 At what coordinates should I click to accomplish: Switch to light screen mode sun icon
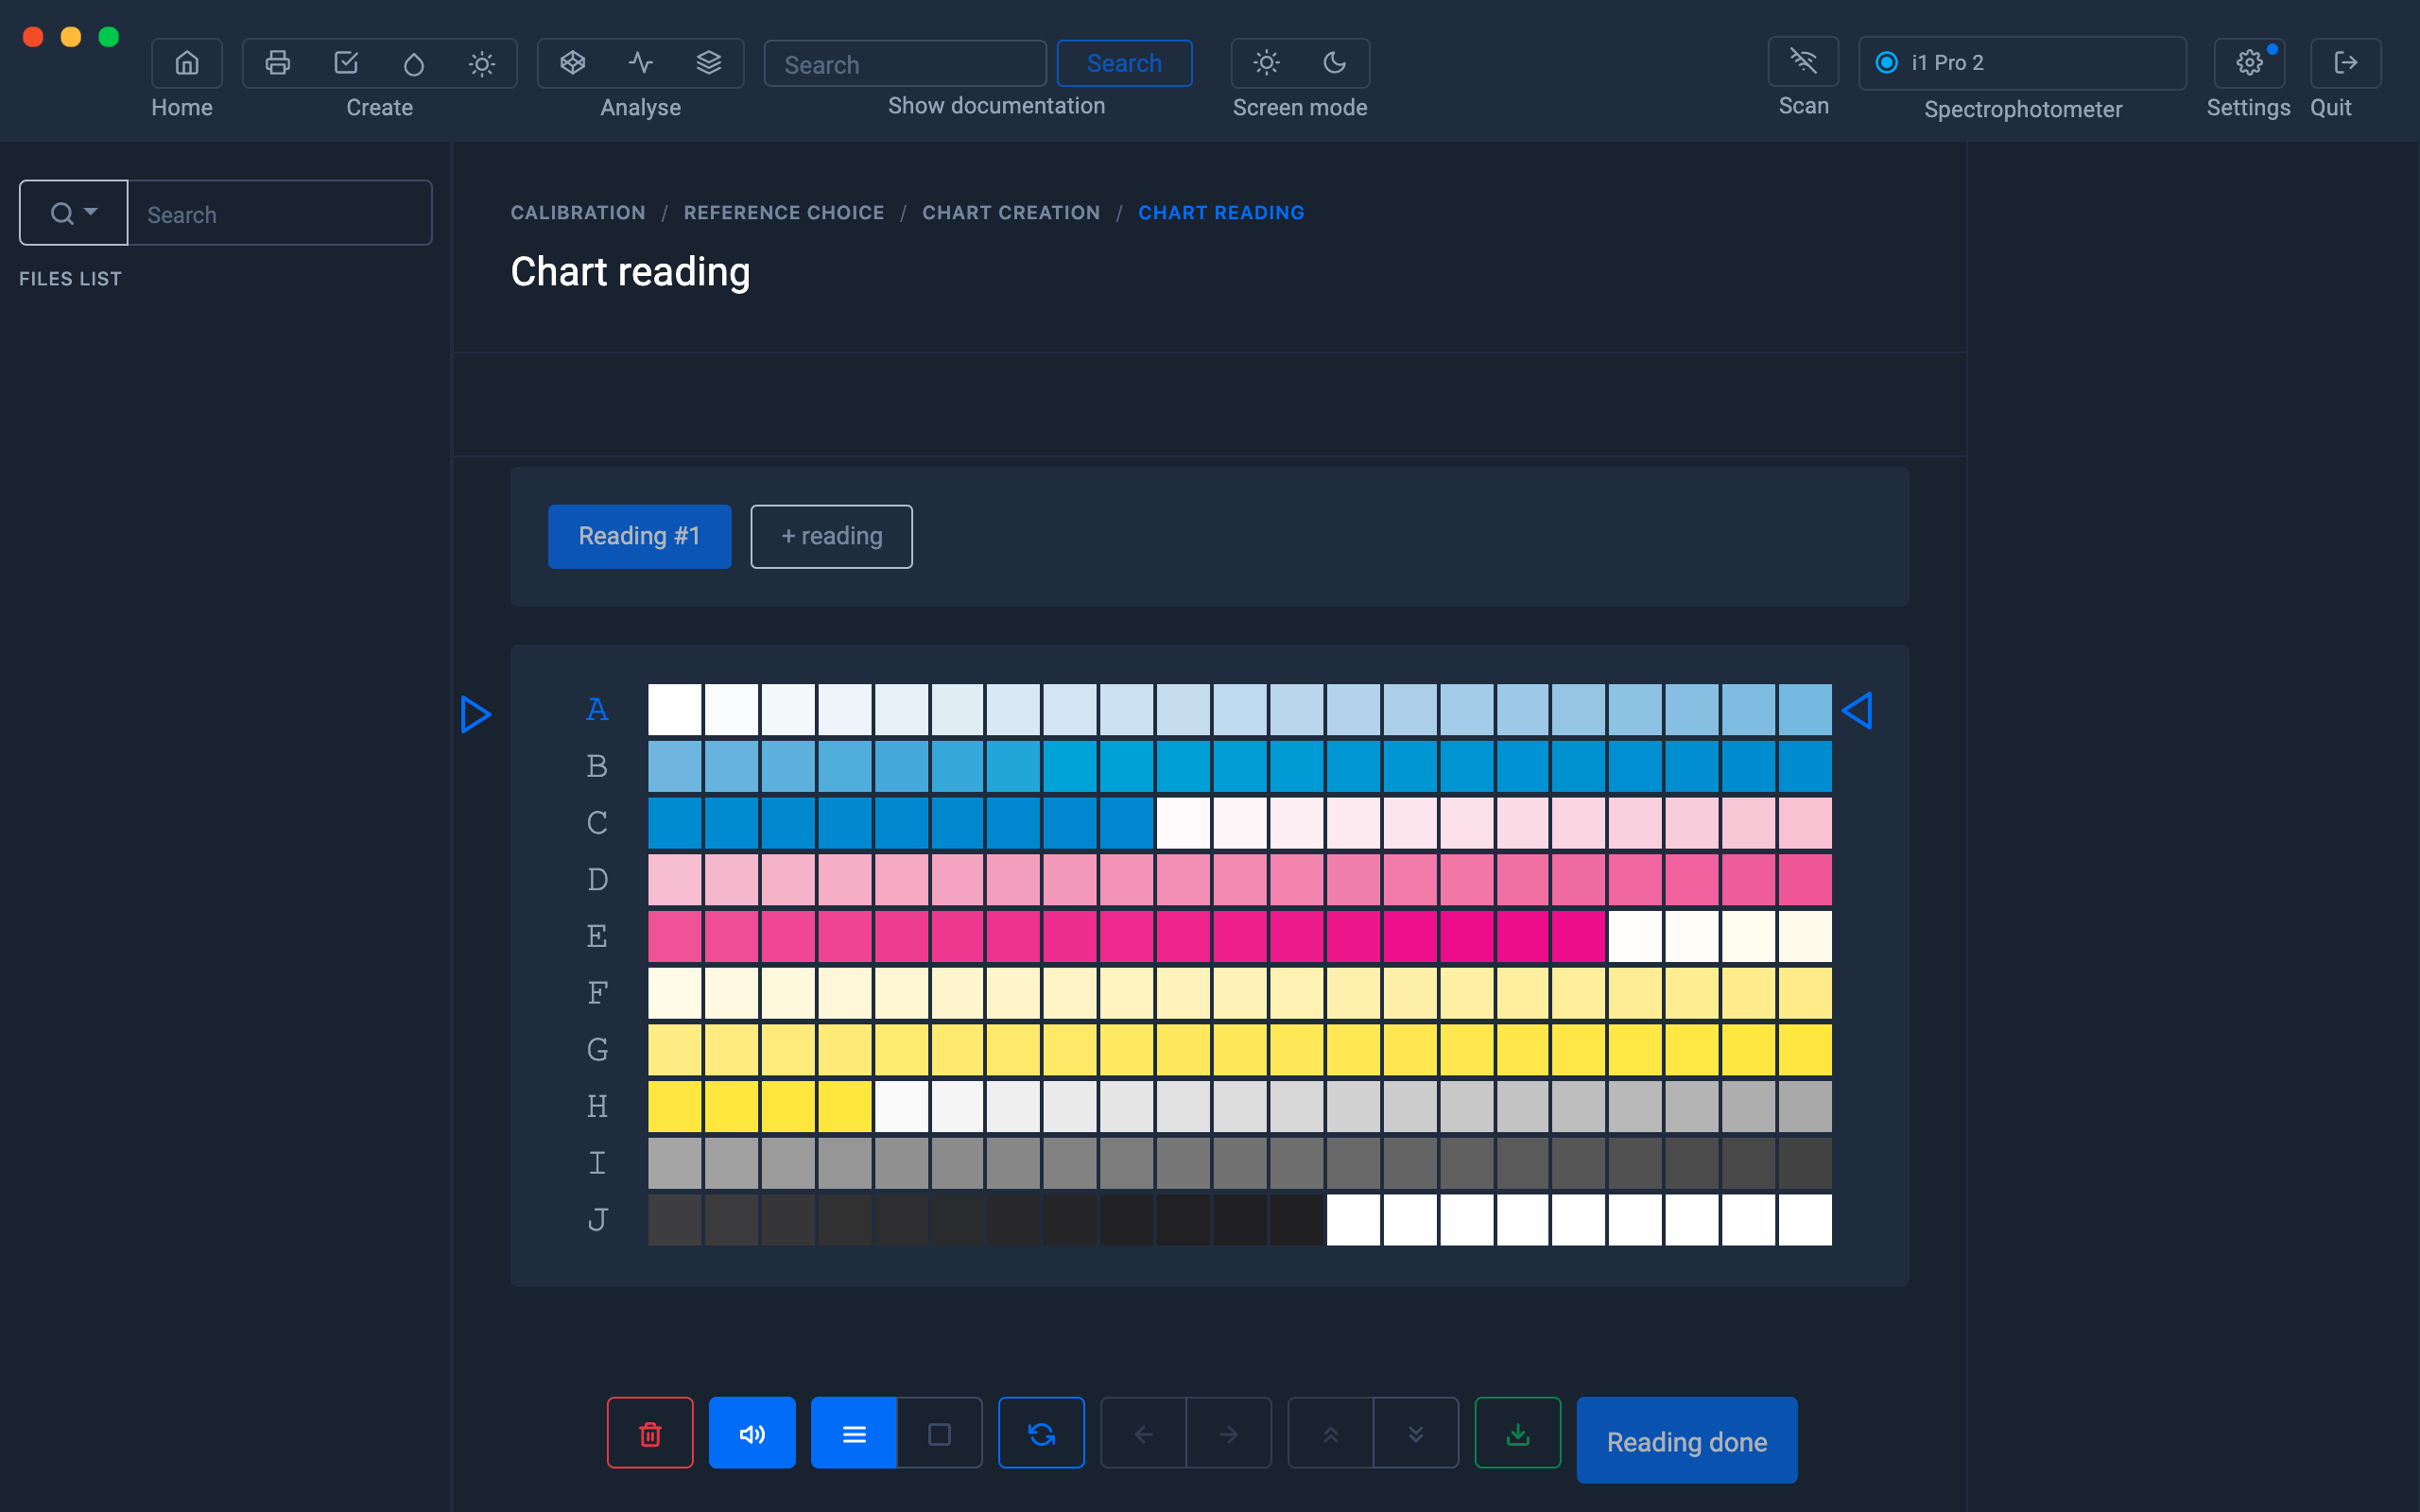pyautogui.click(x=1266, y=63)
